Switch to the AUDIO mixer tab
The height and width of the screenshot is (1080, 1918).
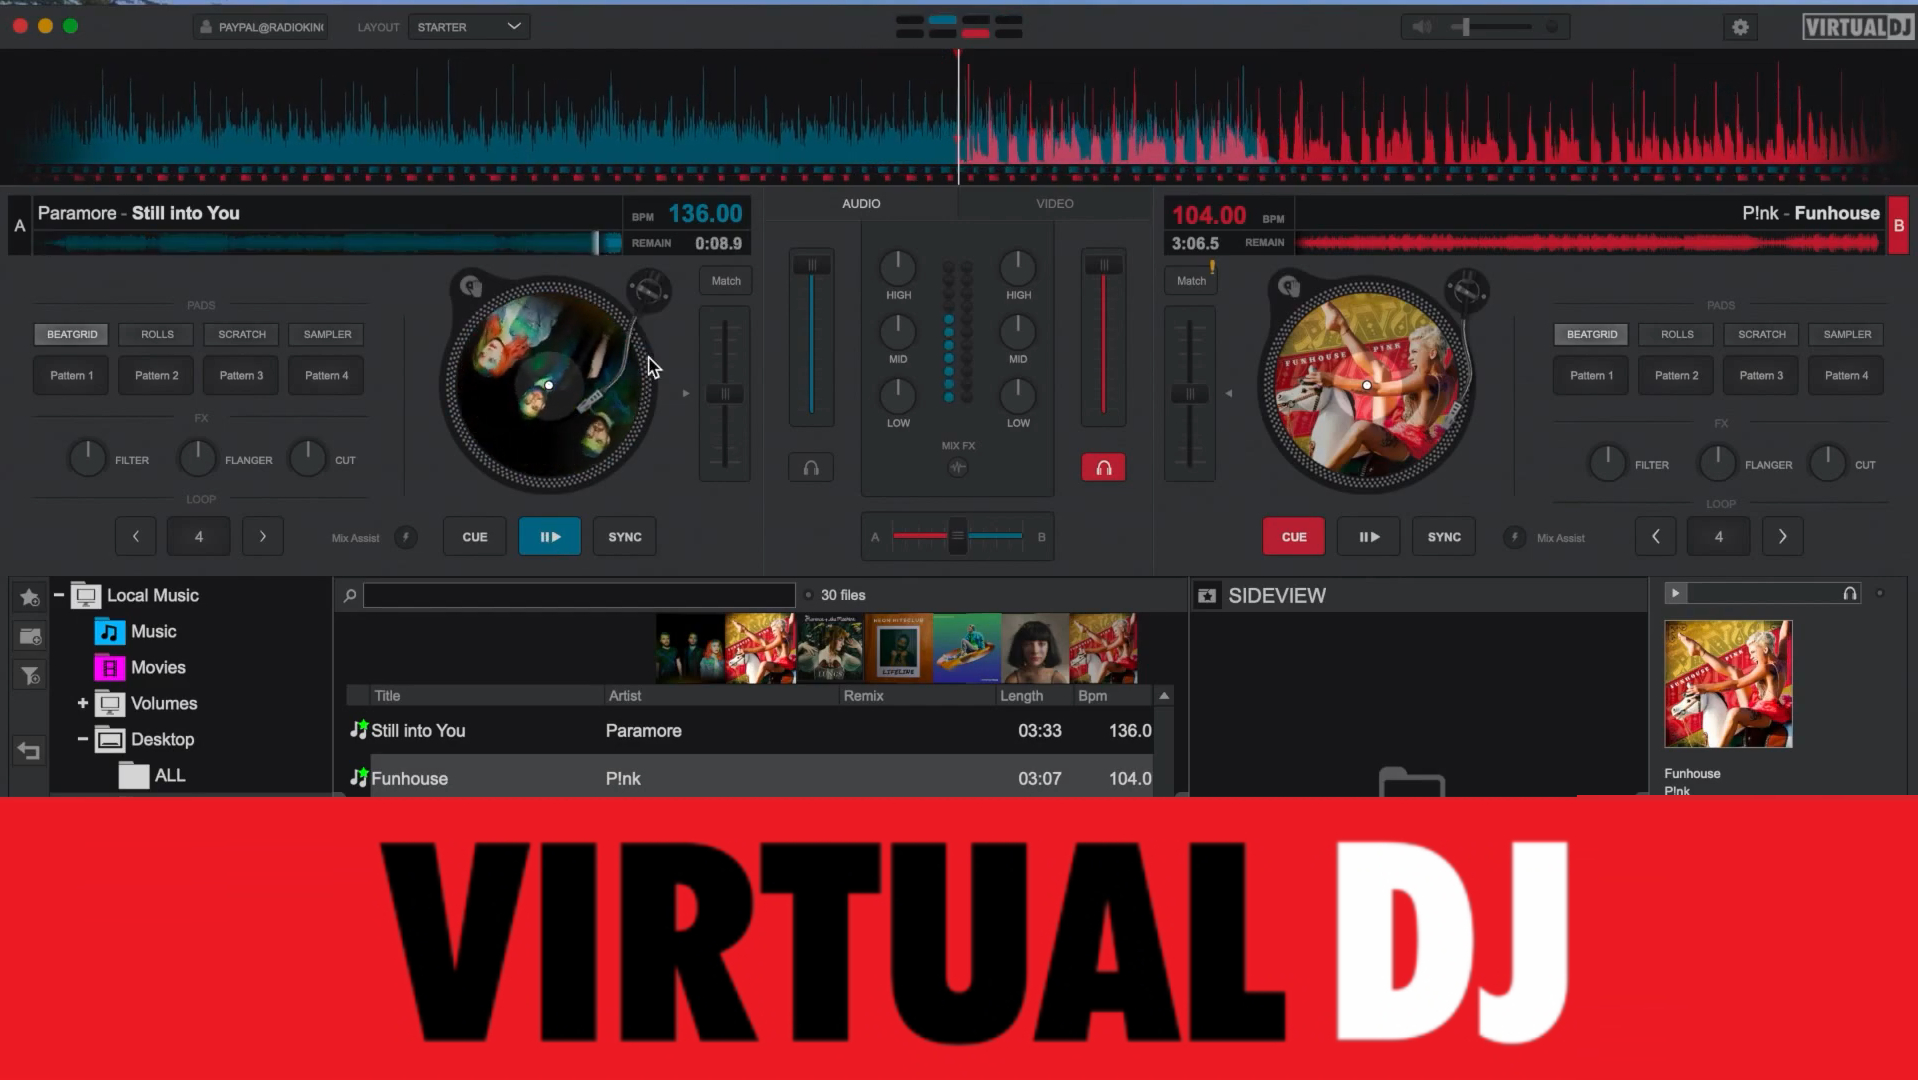pos(861,203)
